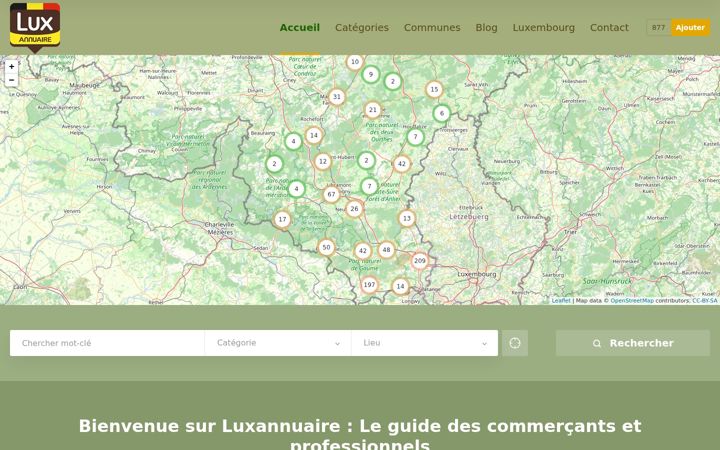Screen dimensions: 720x450
Task: Click the Lux Annuaire logo
Action: [x=35, y=27]
